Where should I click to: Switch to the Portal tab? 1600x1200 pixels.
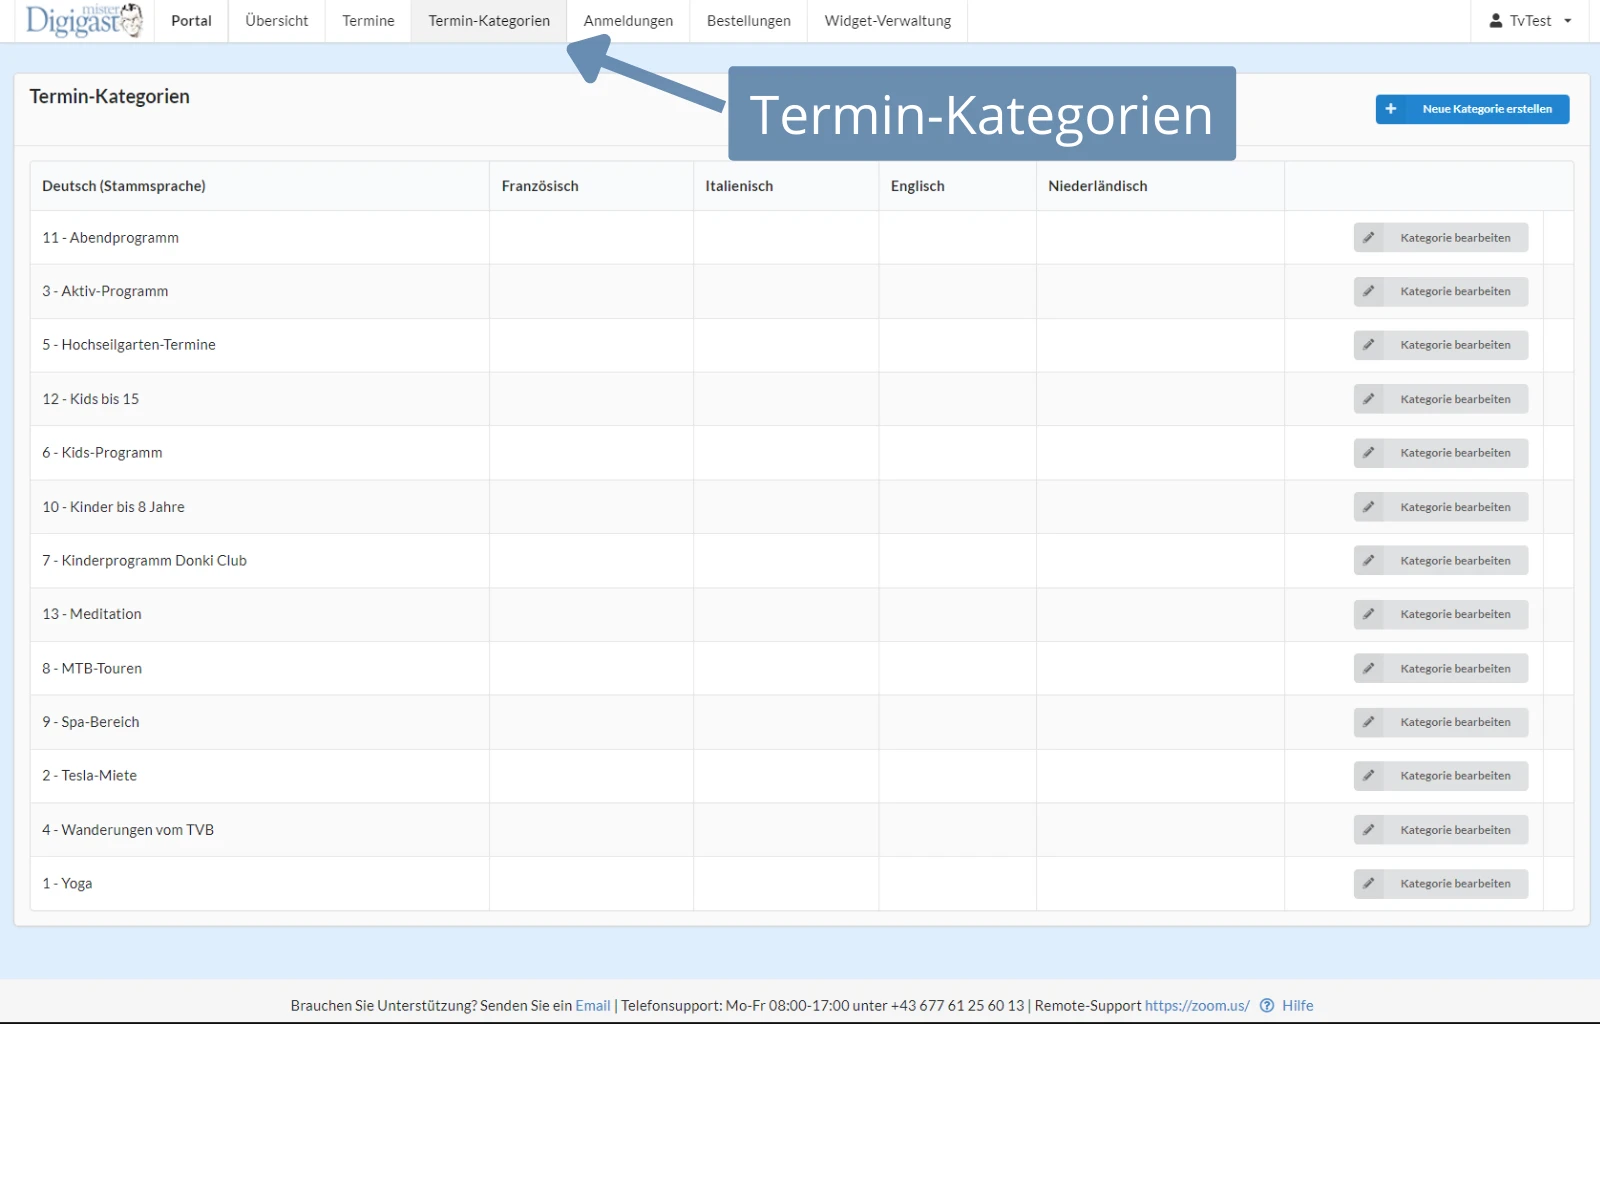pos(190,20)
